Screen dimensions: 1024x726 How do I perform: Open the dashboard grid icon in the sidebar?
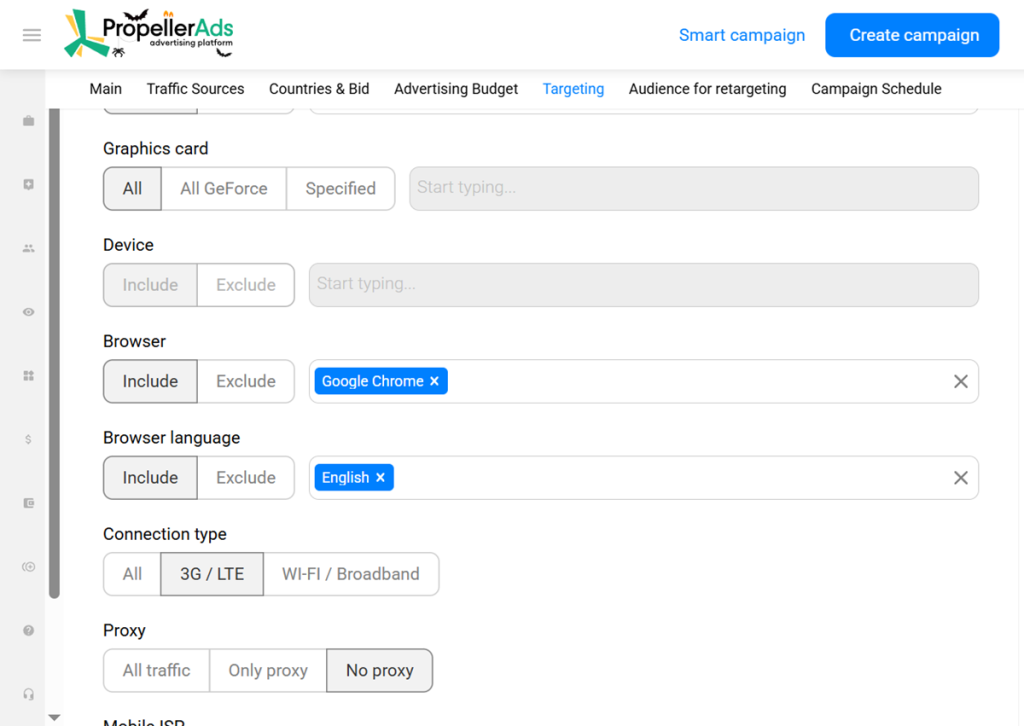pos(27,375)
